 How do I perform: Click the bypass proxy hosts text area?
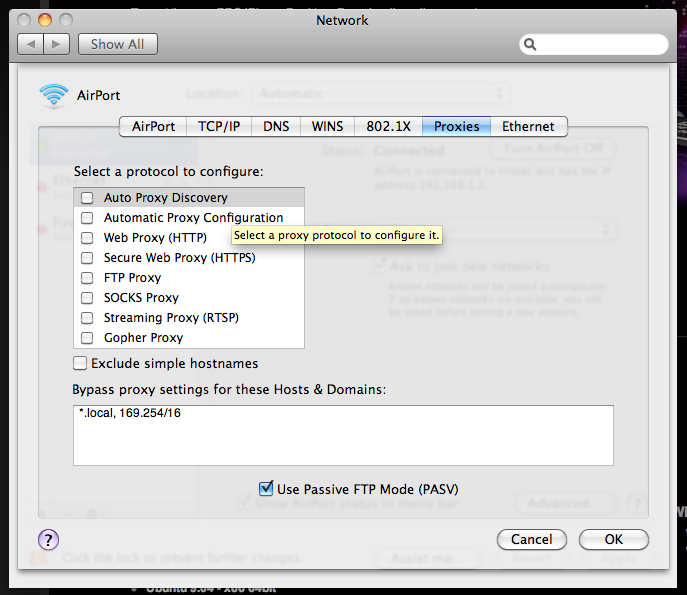(x=343, y=435)
